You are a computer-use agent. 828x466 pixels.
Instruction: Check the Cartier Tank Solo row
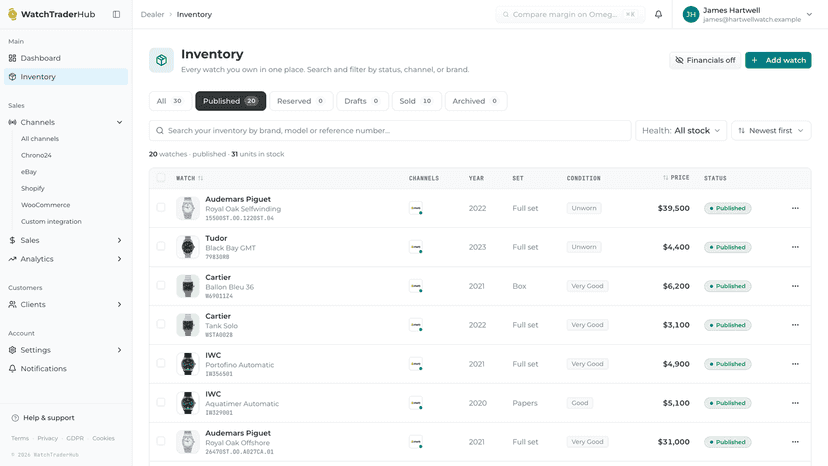point(161,324)
